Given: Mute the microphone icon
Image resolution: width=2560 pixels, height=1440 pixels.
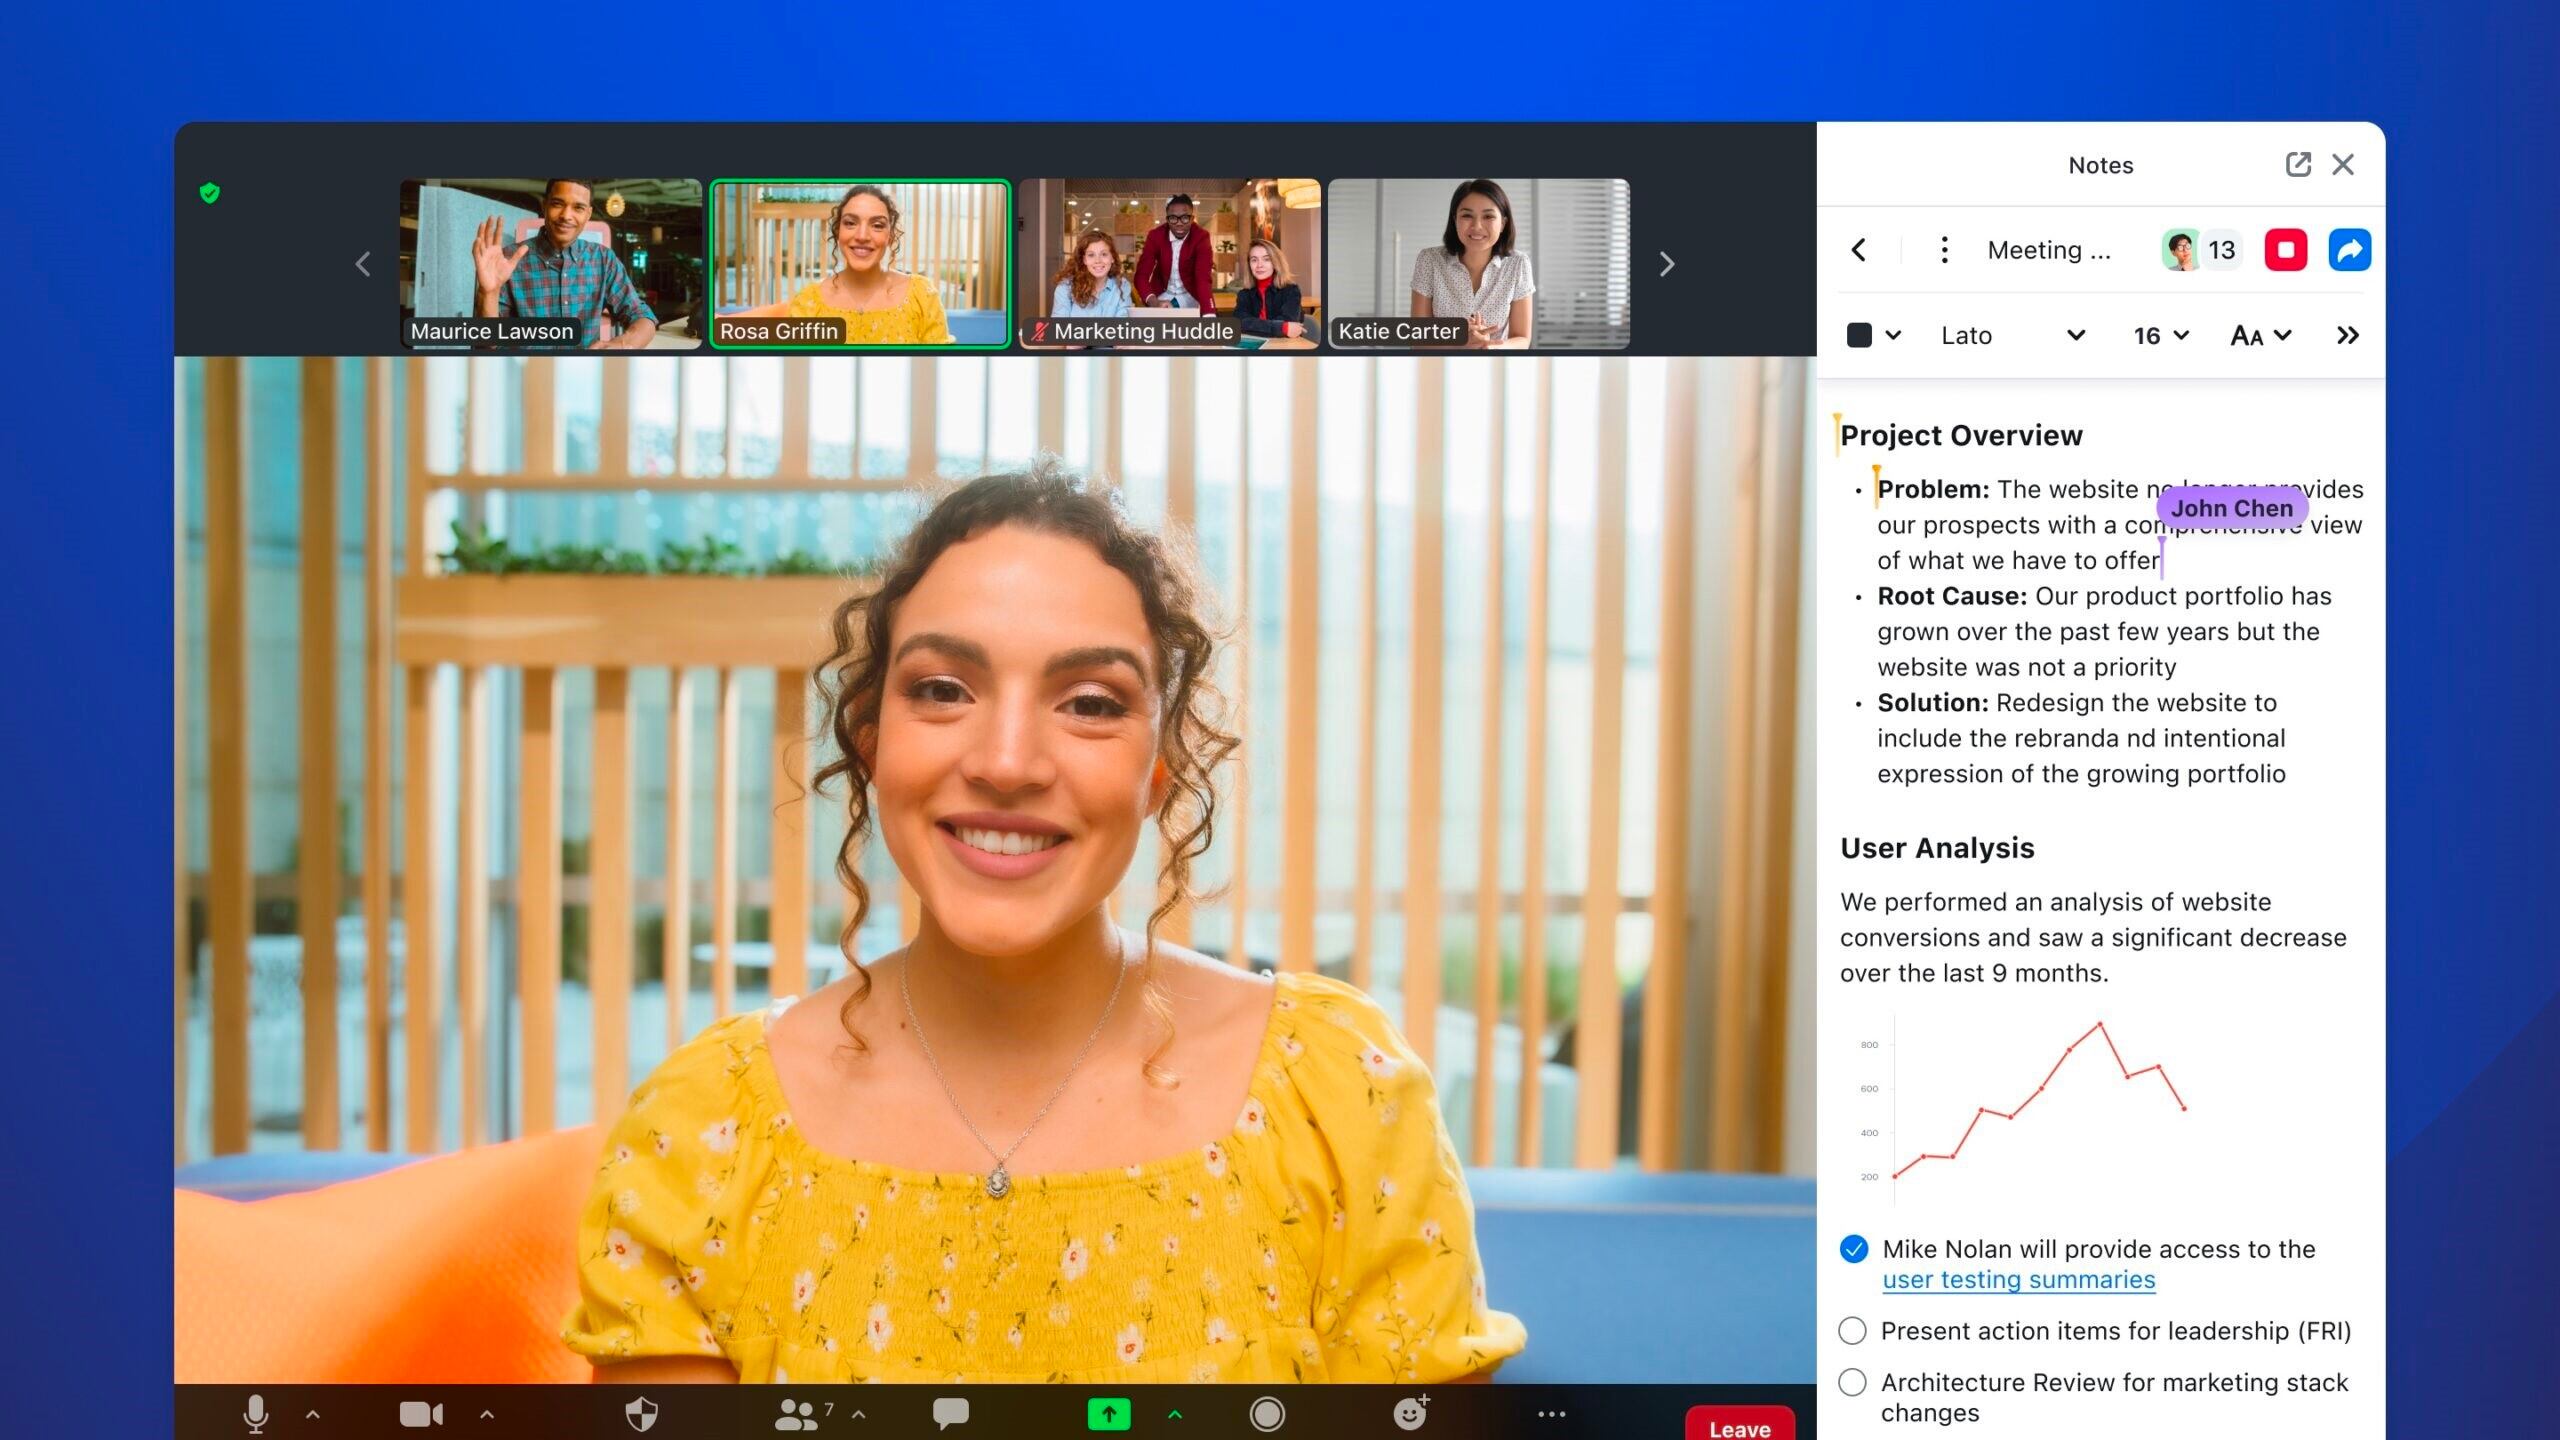Looking at the screenshot, I should pos(256,1413).
